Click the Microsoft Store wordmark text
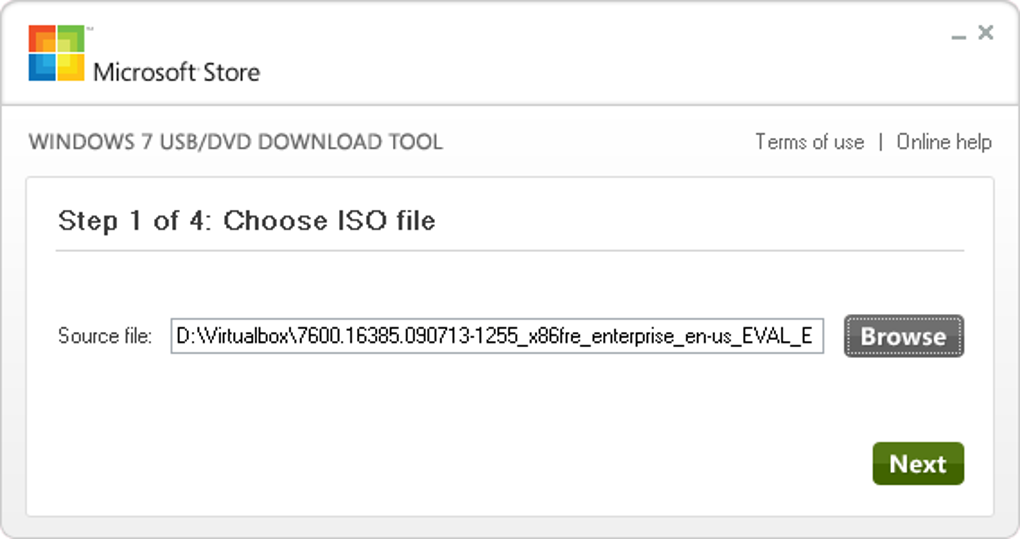 pos(176,72)
